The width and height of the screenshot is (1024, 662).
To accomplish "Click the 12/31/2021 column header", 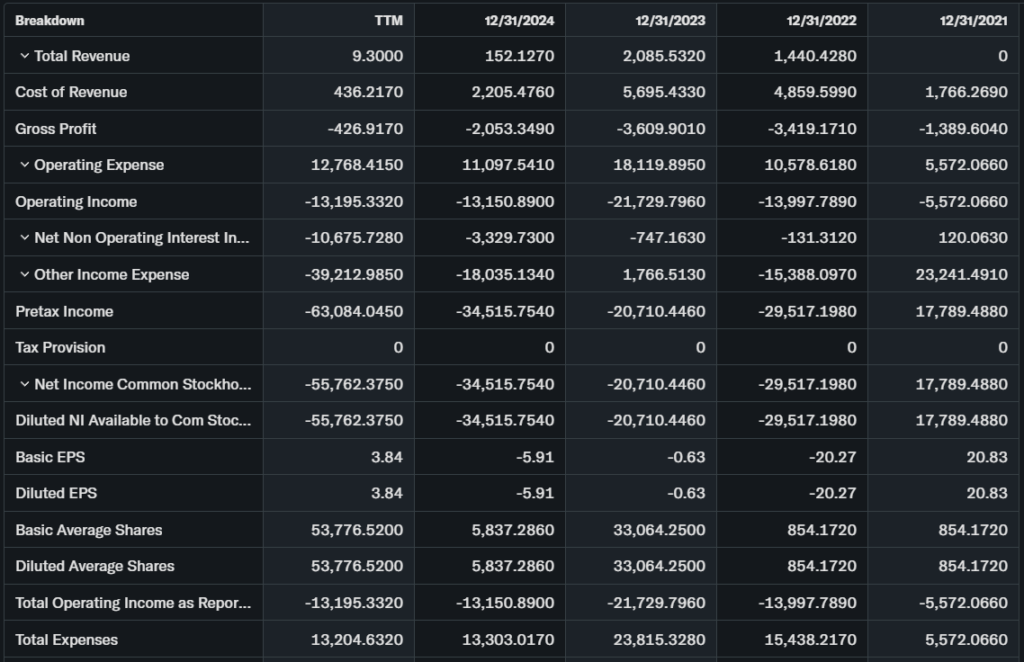I will 973,21.
